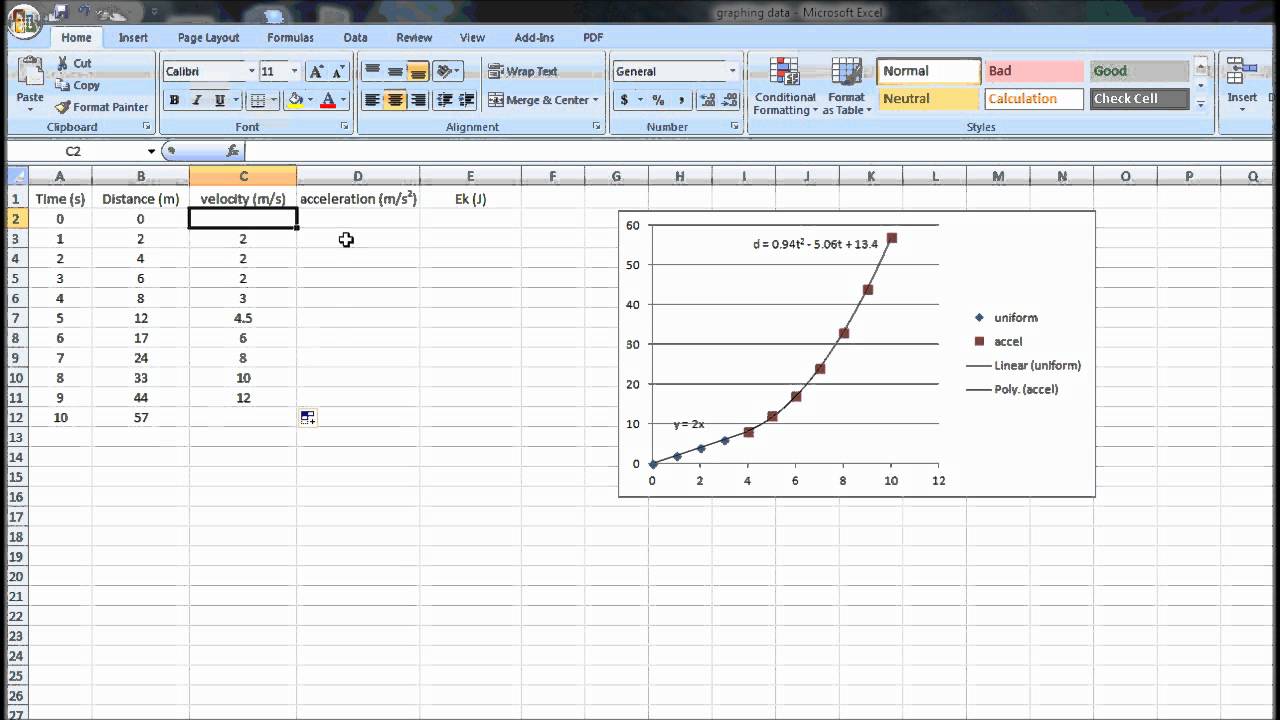1280x720 pixels.
Task: Switch to the Formulas ribbon tab
Action: (290, 37)
